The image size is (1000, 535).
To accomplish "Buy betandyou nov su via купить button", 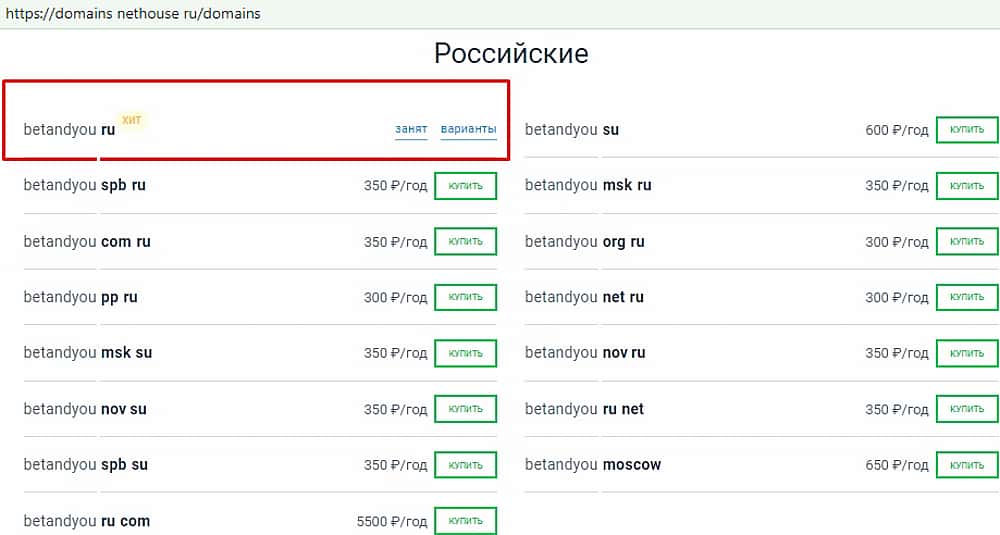I will 466,409.
